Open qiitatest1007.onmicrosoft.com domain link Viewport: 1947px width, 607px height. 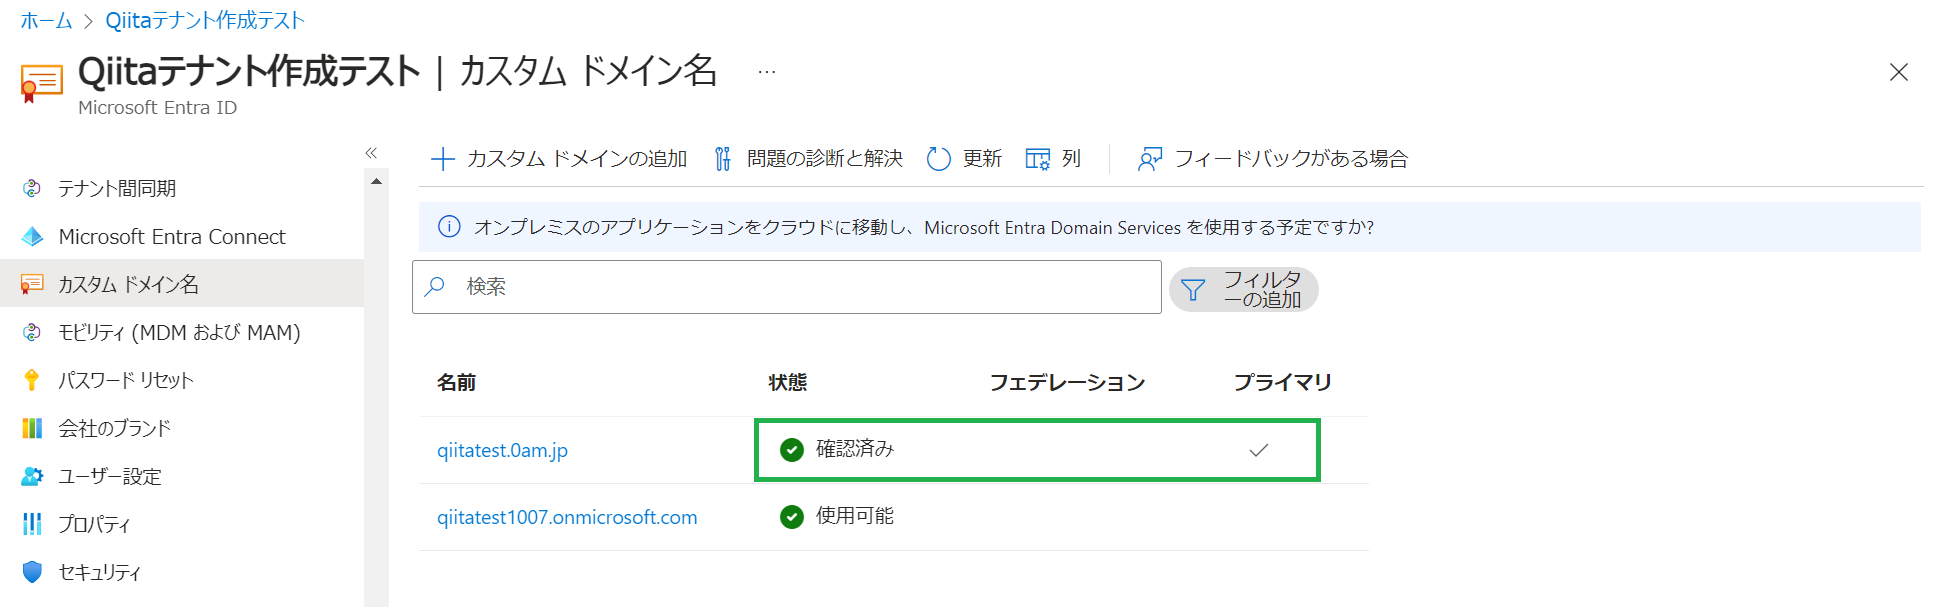click(x=567, y=517)
